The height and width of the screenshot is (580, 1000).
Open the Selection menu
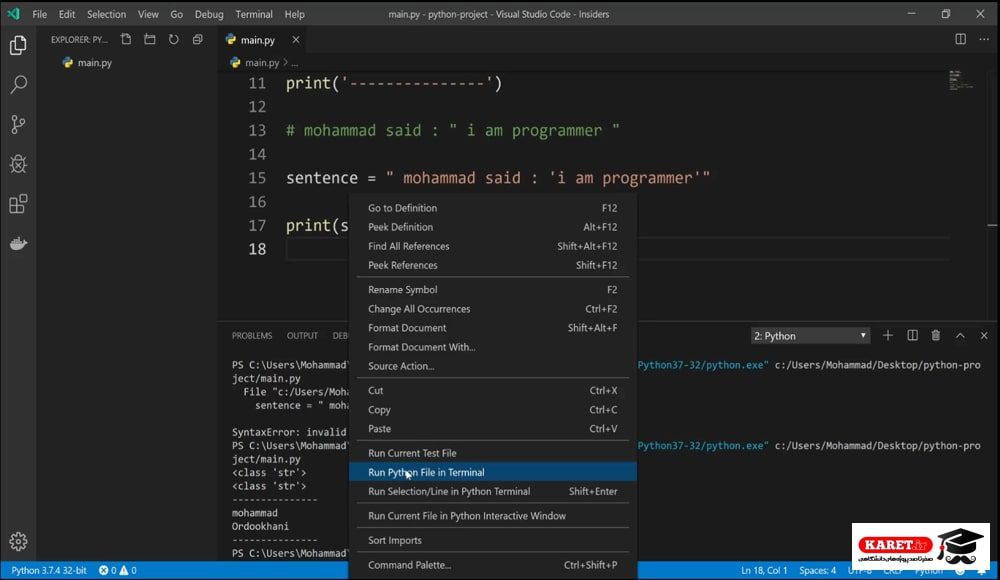pos(107,14)
